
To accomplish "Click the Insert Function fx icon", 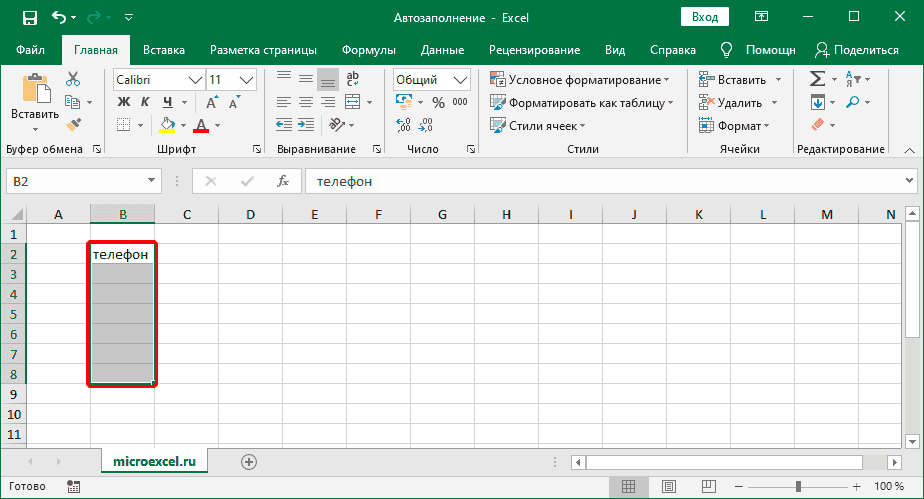I will pos(283,181).
